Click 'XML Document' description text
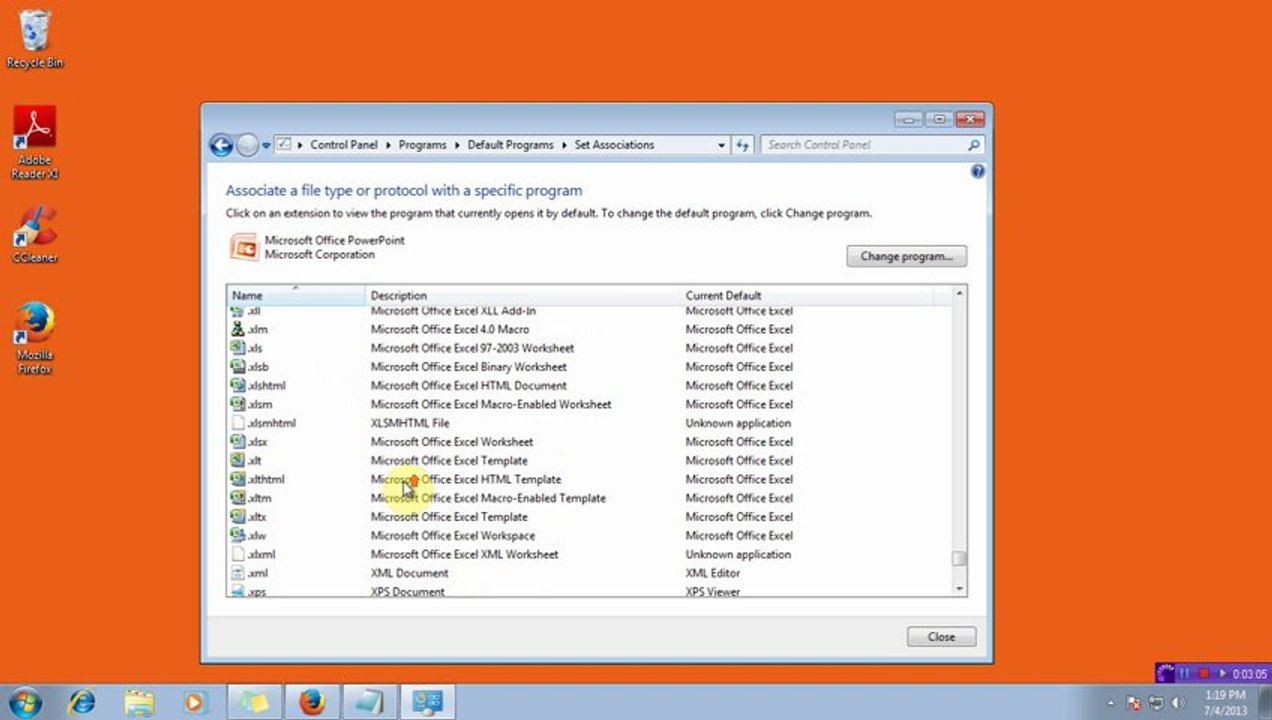 [x=409, y=573]
